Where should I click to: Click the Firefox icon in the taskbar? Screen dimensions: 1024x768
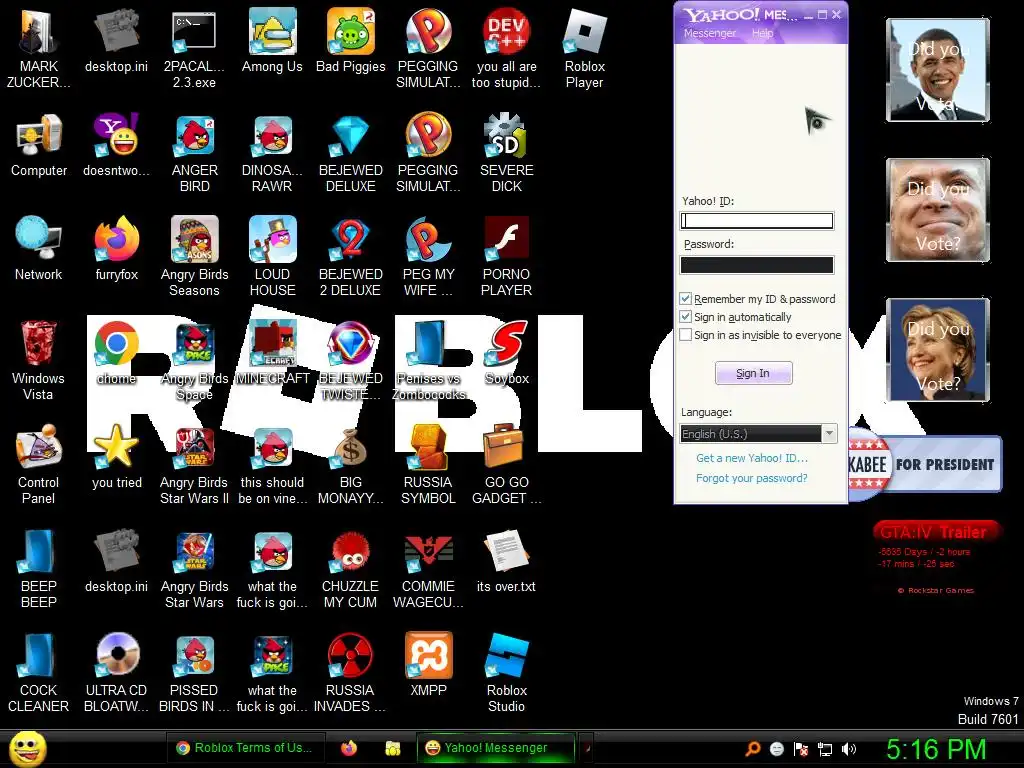click(x=349, y=748)
